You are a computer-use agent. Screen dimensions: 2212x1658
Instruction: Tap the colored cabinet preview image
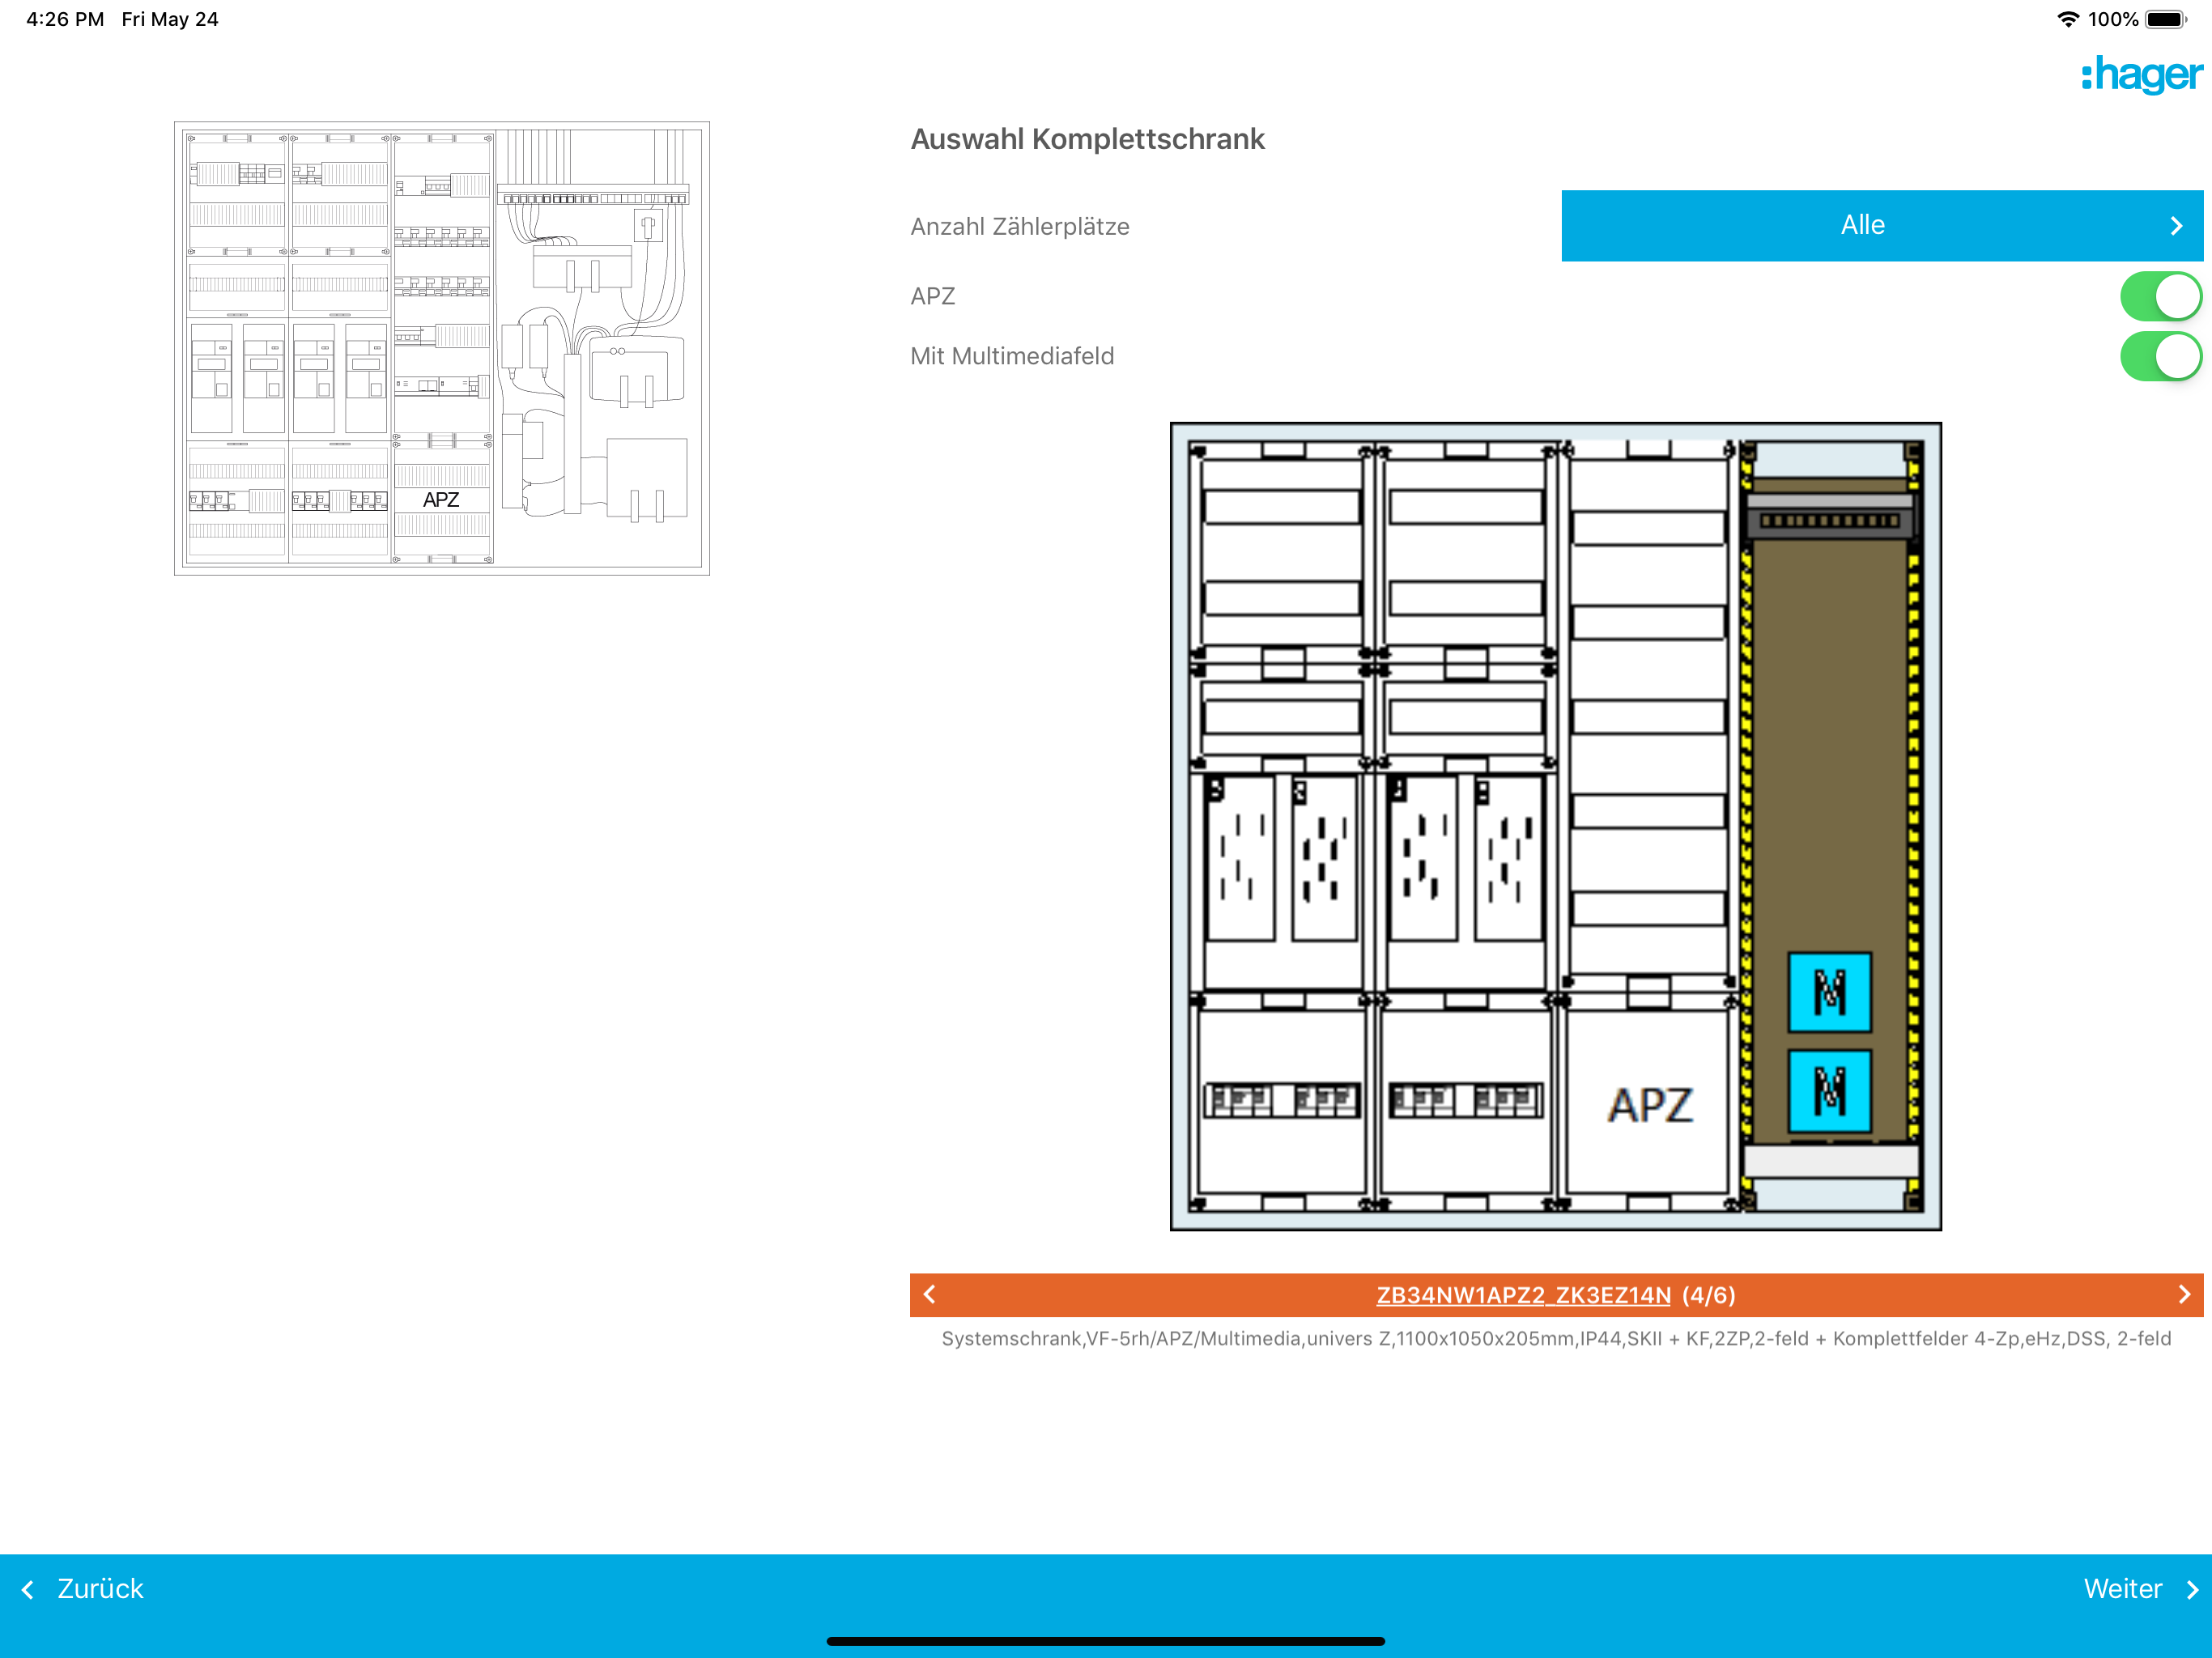pyautogui.click(x=1555, y=826)
